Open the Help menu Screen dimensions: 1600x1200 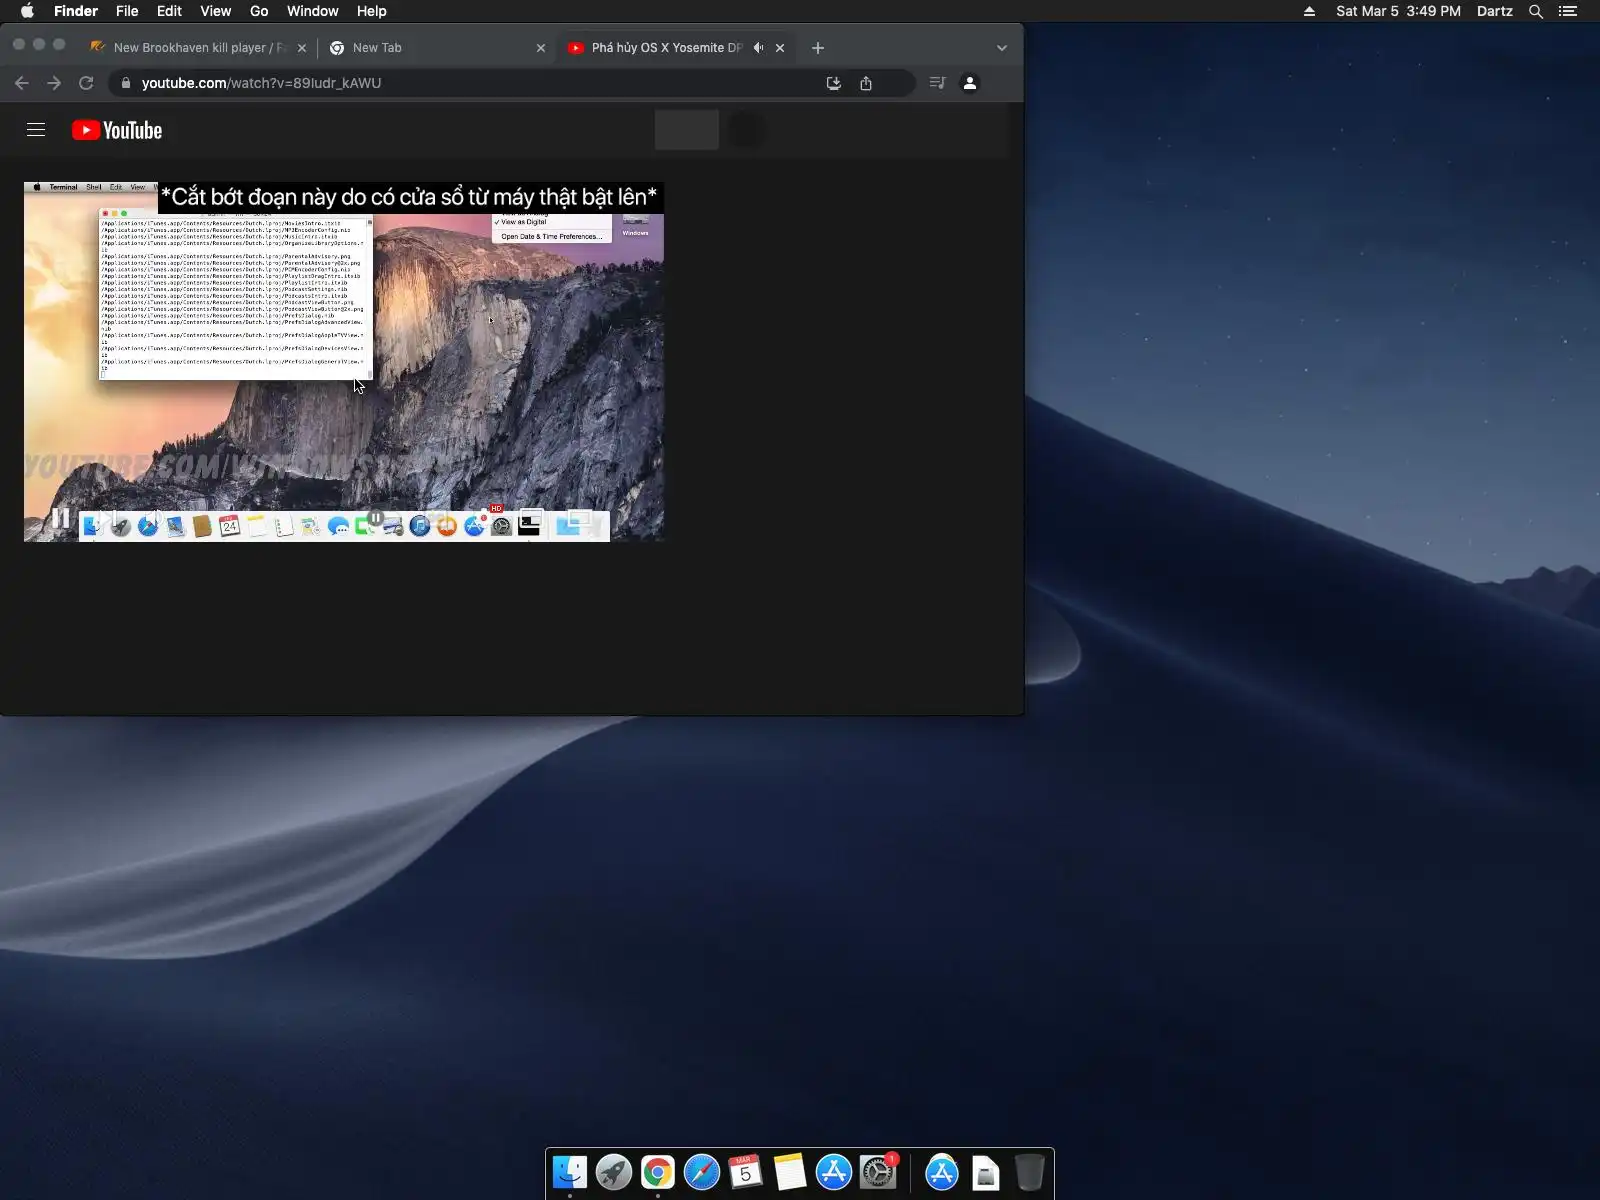click(x=372, y=11)
